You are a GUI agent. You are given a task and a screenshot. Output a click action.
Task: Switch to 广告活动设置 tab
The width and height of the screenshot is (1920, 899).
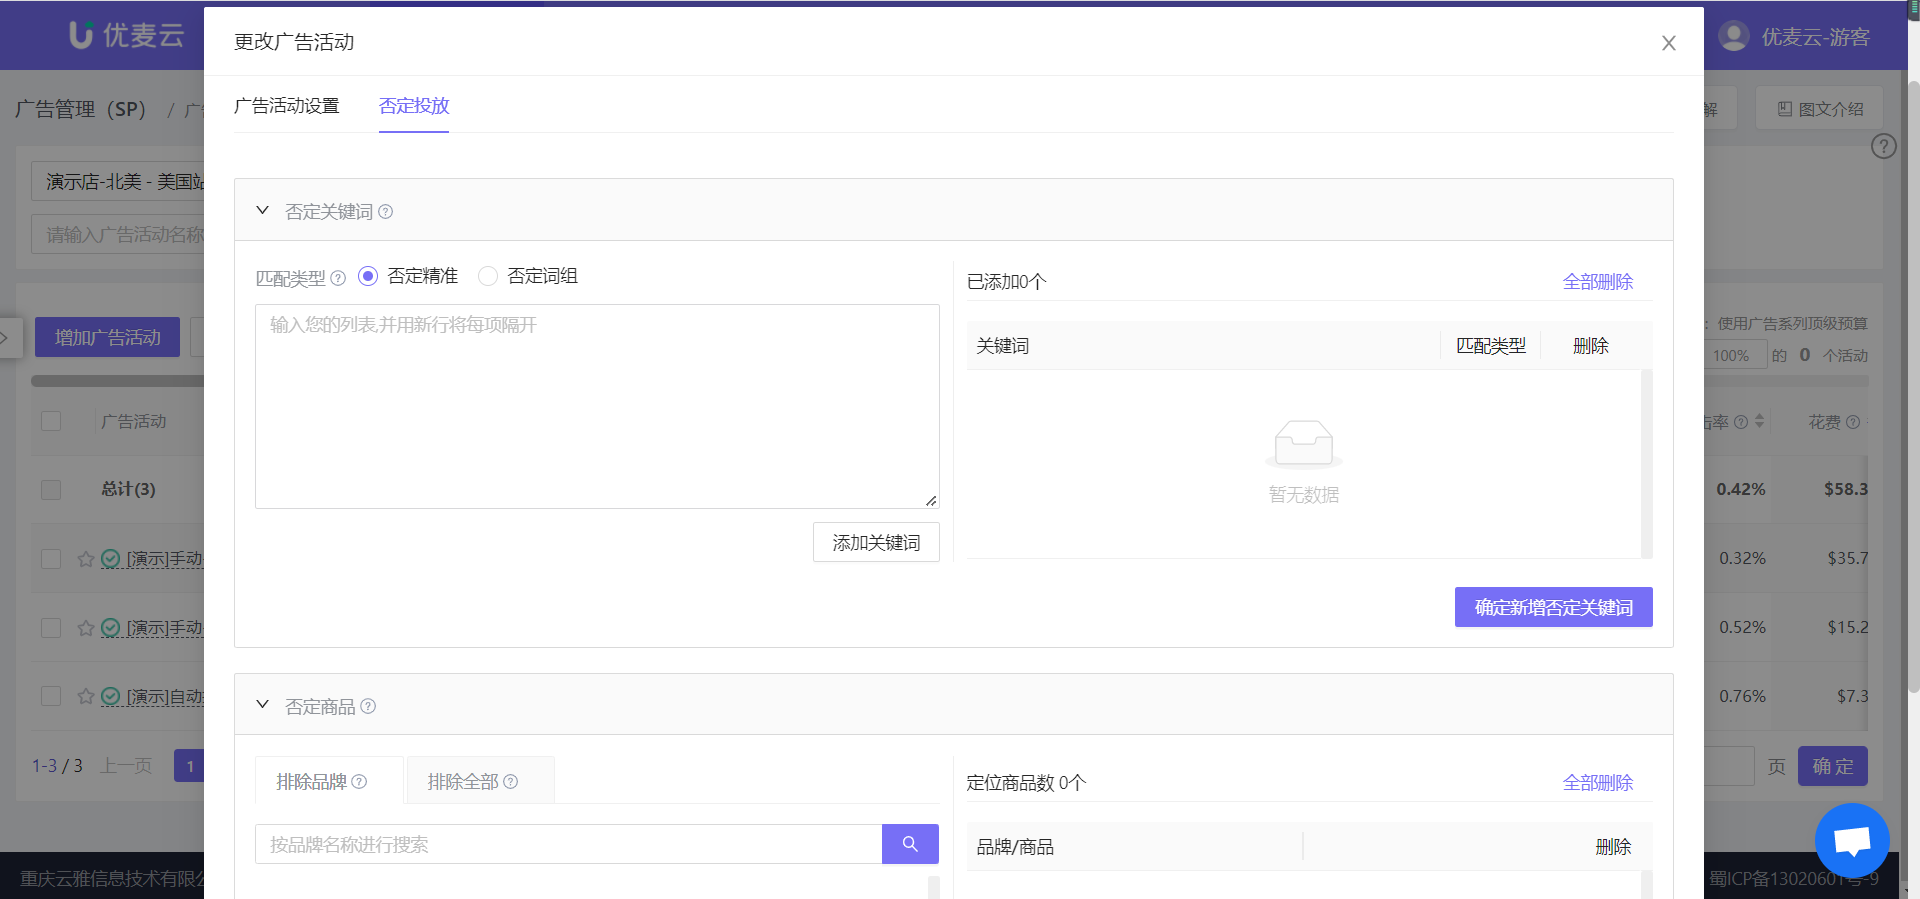coord(287,106)
